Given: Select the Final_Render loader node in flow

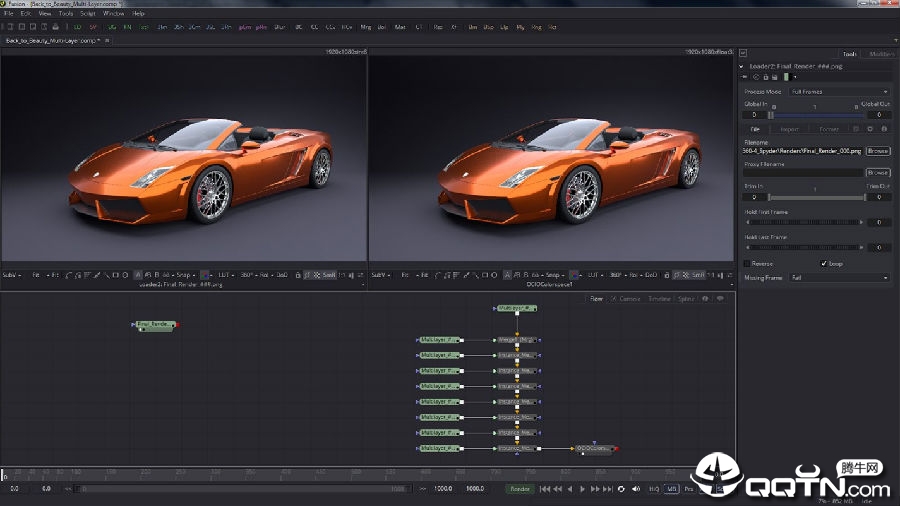Looking at the screenshot, I should (x=155, y=325).
